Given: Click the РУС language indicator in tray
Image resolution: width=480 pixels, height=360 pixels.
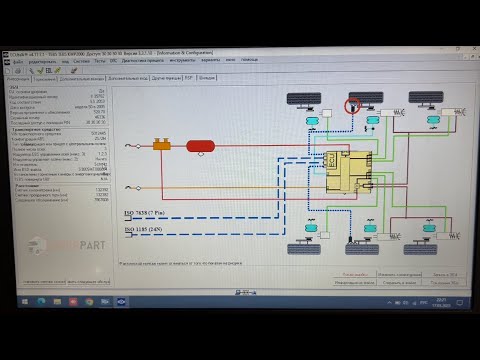Looking at the screenshot, I should [424, 302].
